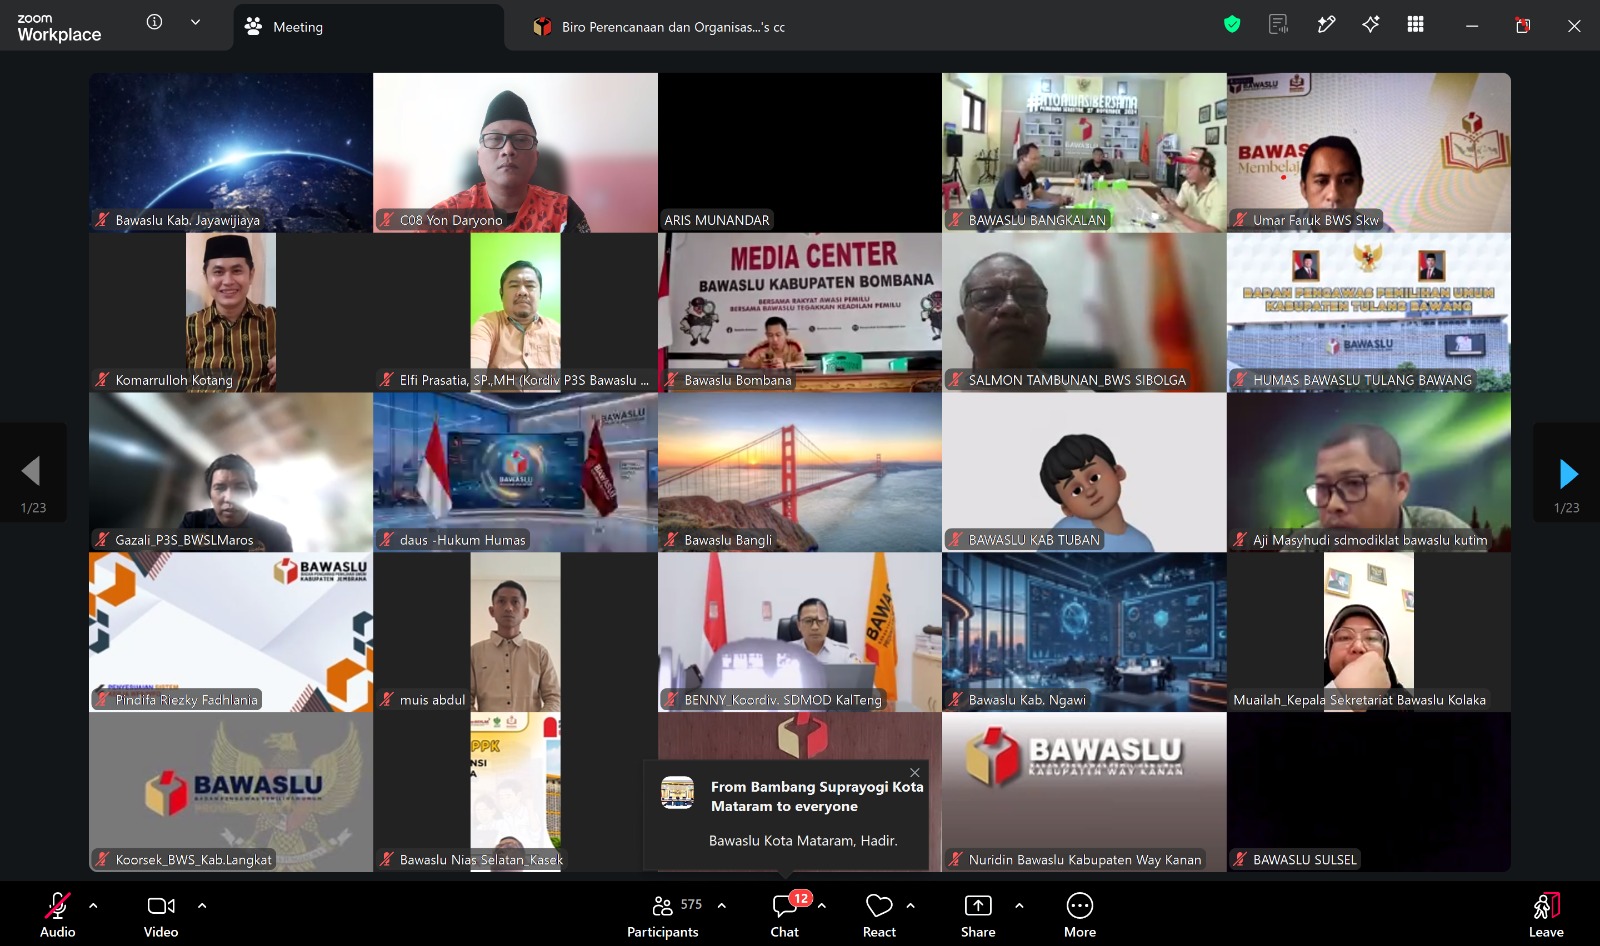Open the AI Companion sparkle icon
1600x946 pixels.
[x=1371, y=25]
